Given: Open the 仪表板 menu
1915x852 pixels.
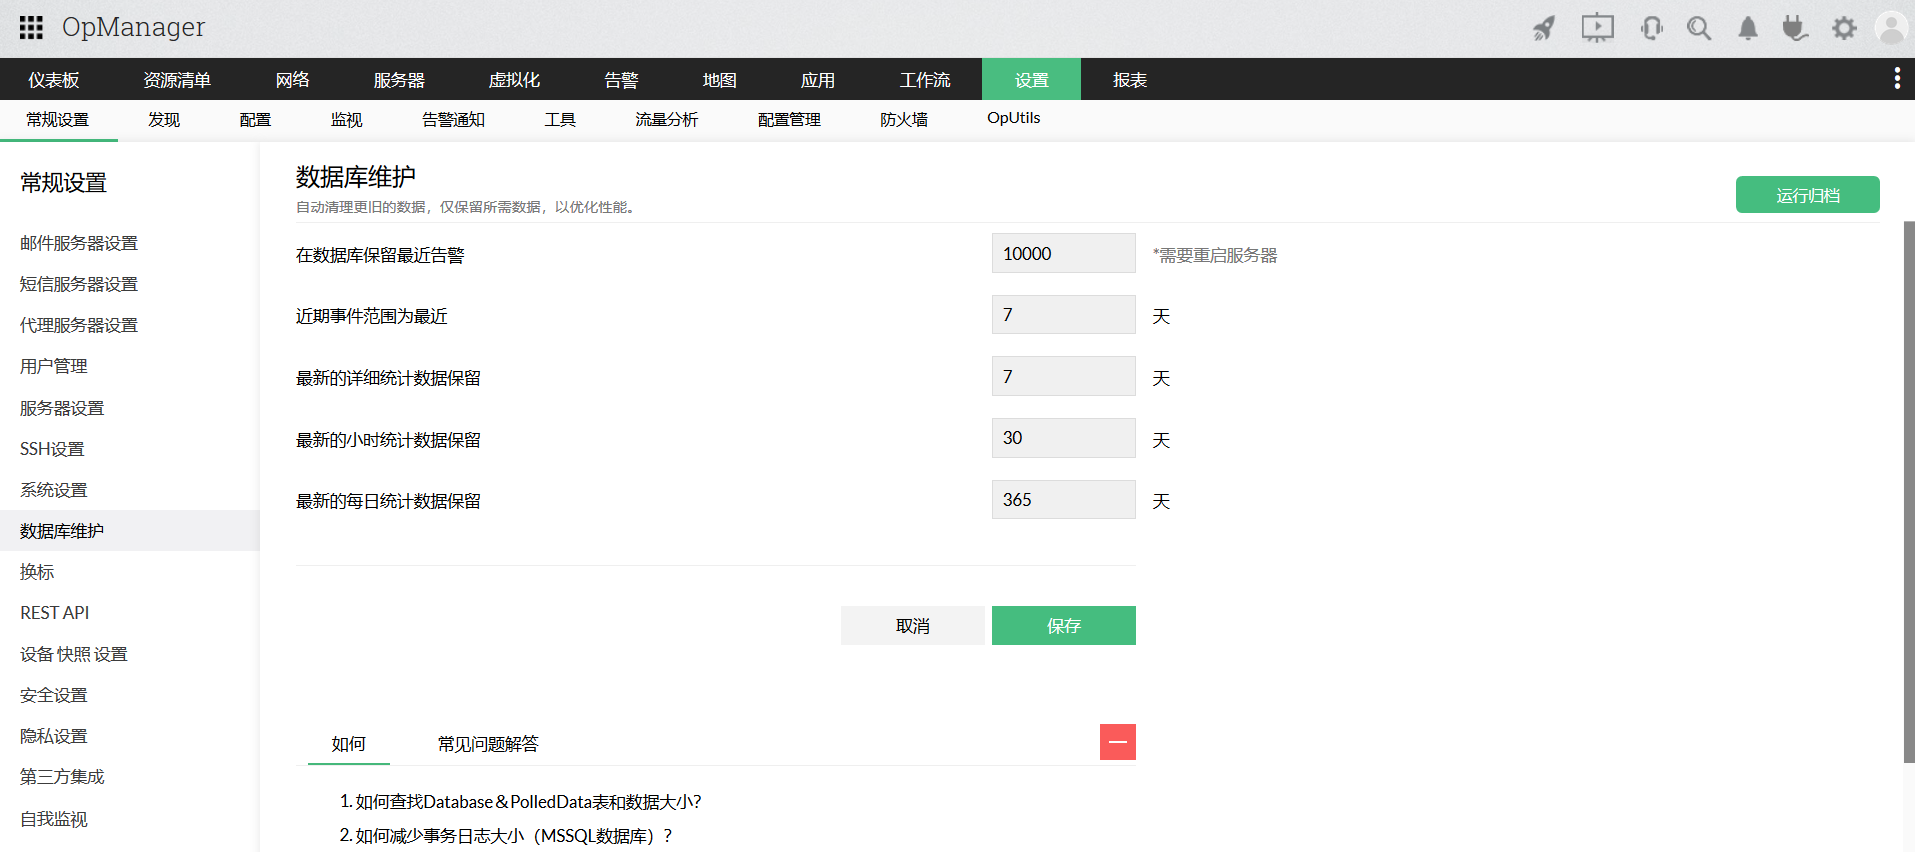Looking at the screenshot, I should [x=54, y=80].
